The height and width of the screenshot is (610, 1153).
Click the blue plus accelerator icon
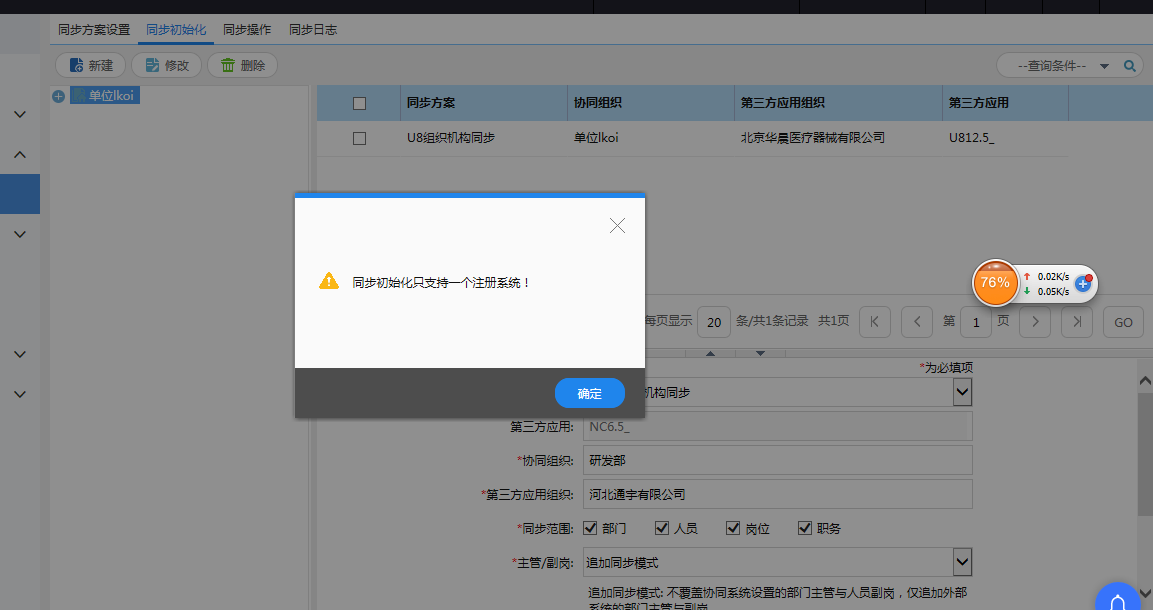(1083, 283)
